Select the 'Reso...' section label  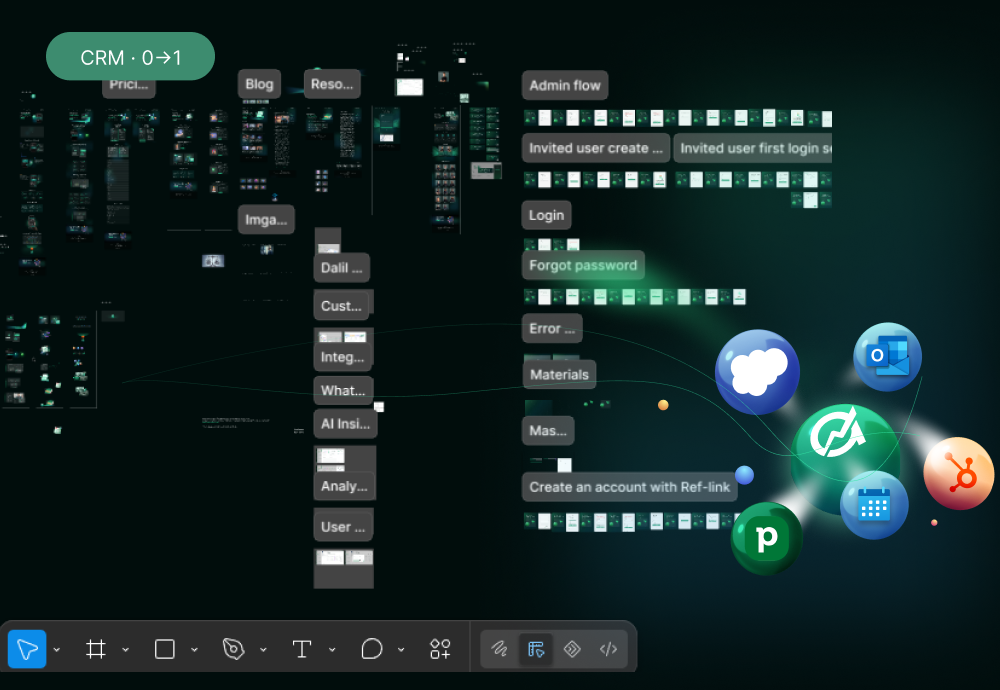coord(332,84)
